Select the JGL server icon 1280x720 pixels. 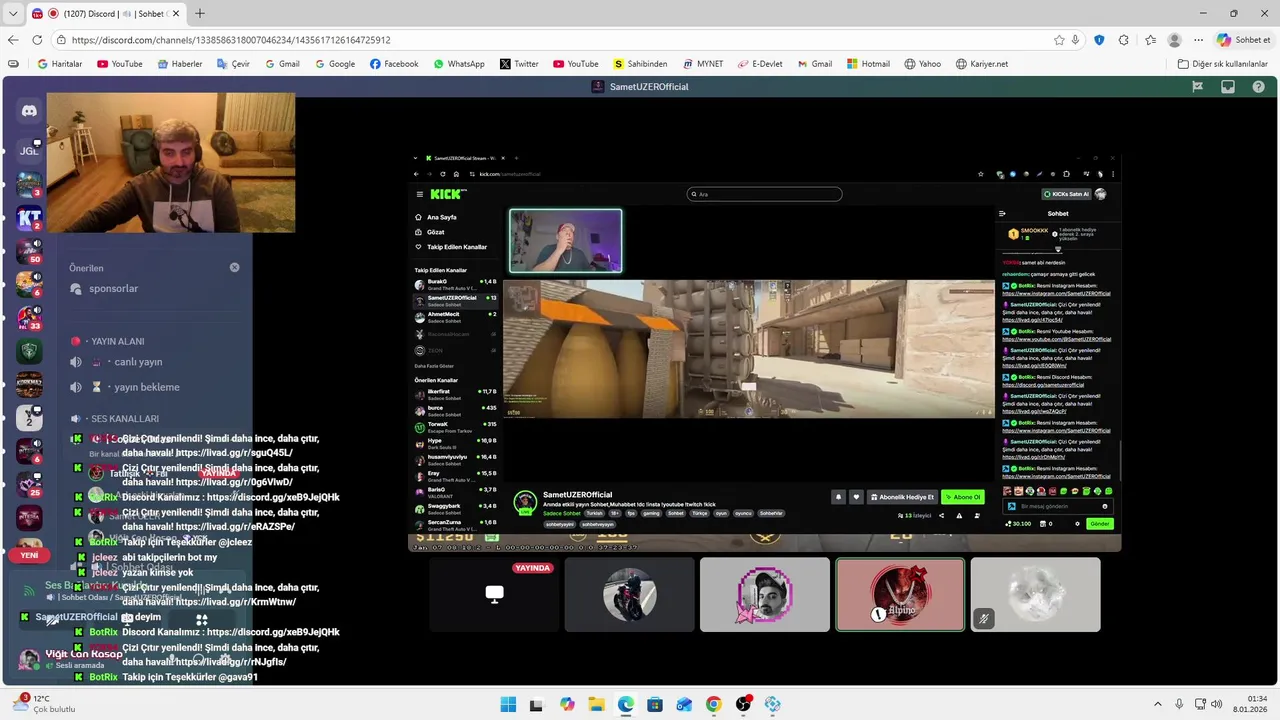tap(30, 151)
